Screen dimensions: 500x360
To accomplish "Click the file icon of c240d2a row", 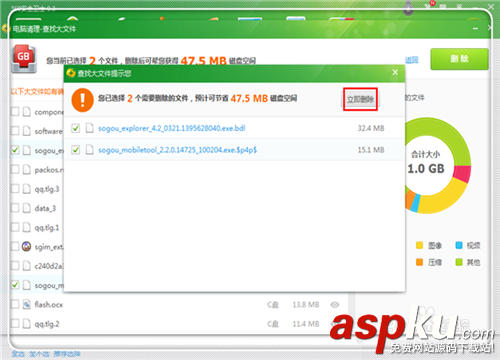I will pyautogui.click(x=27, y=266).
